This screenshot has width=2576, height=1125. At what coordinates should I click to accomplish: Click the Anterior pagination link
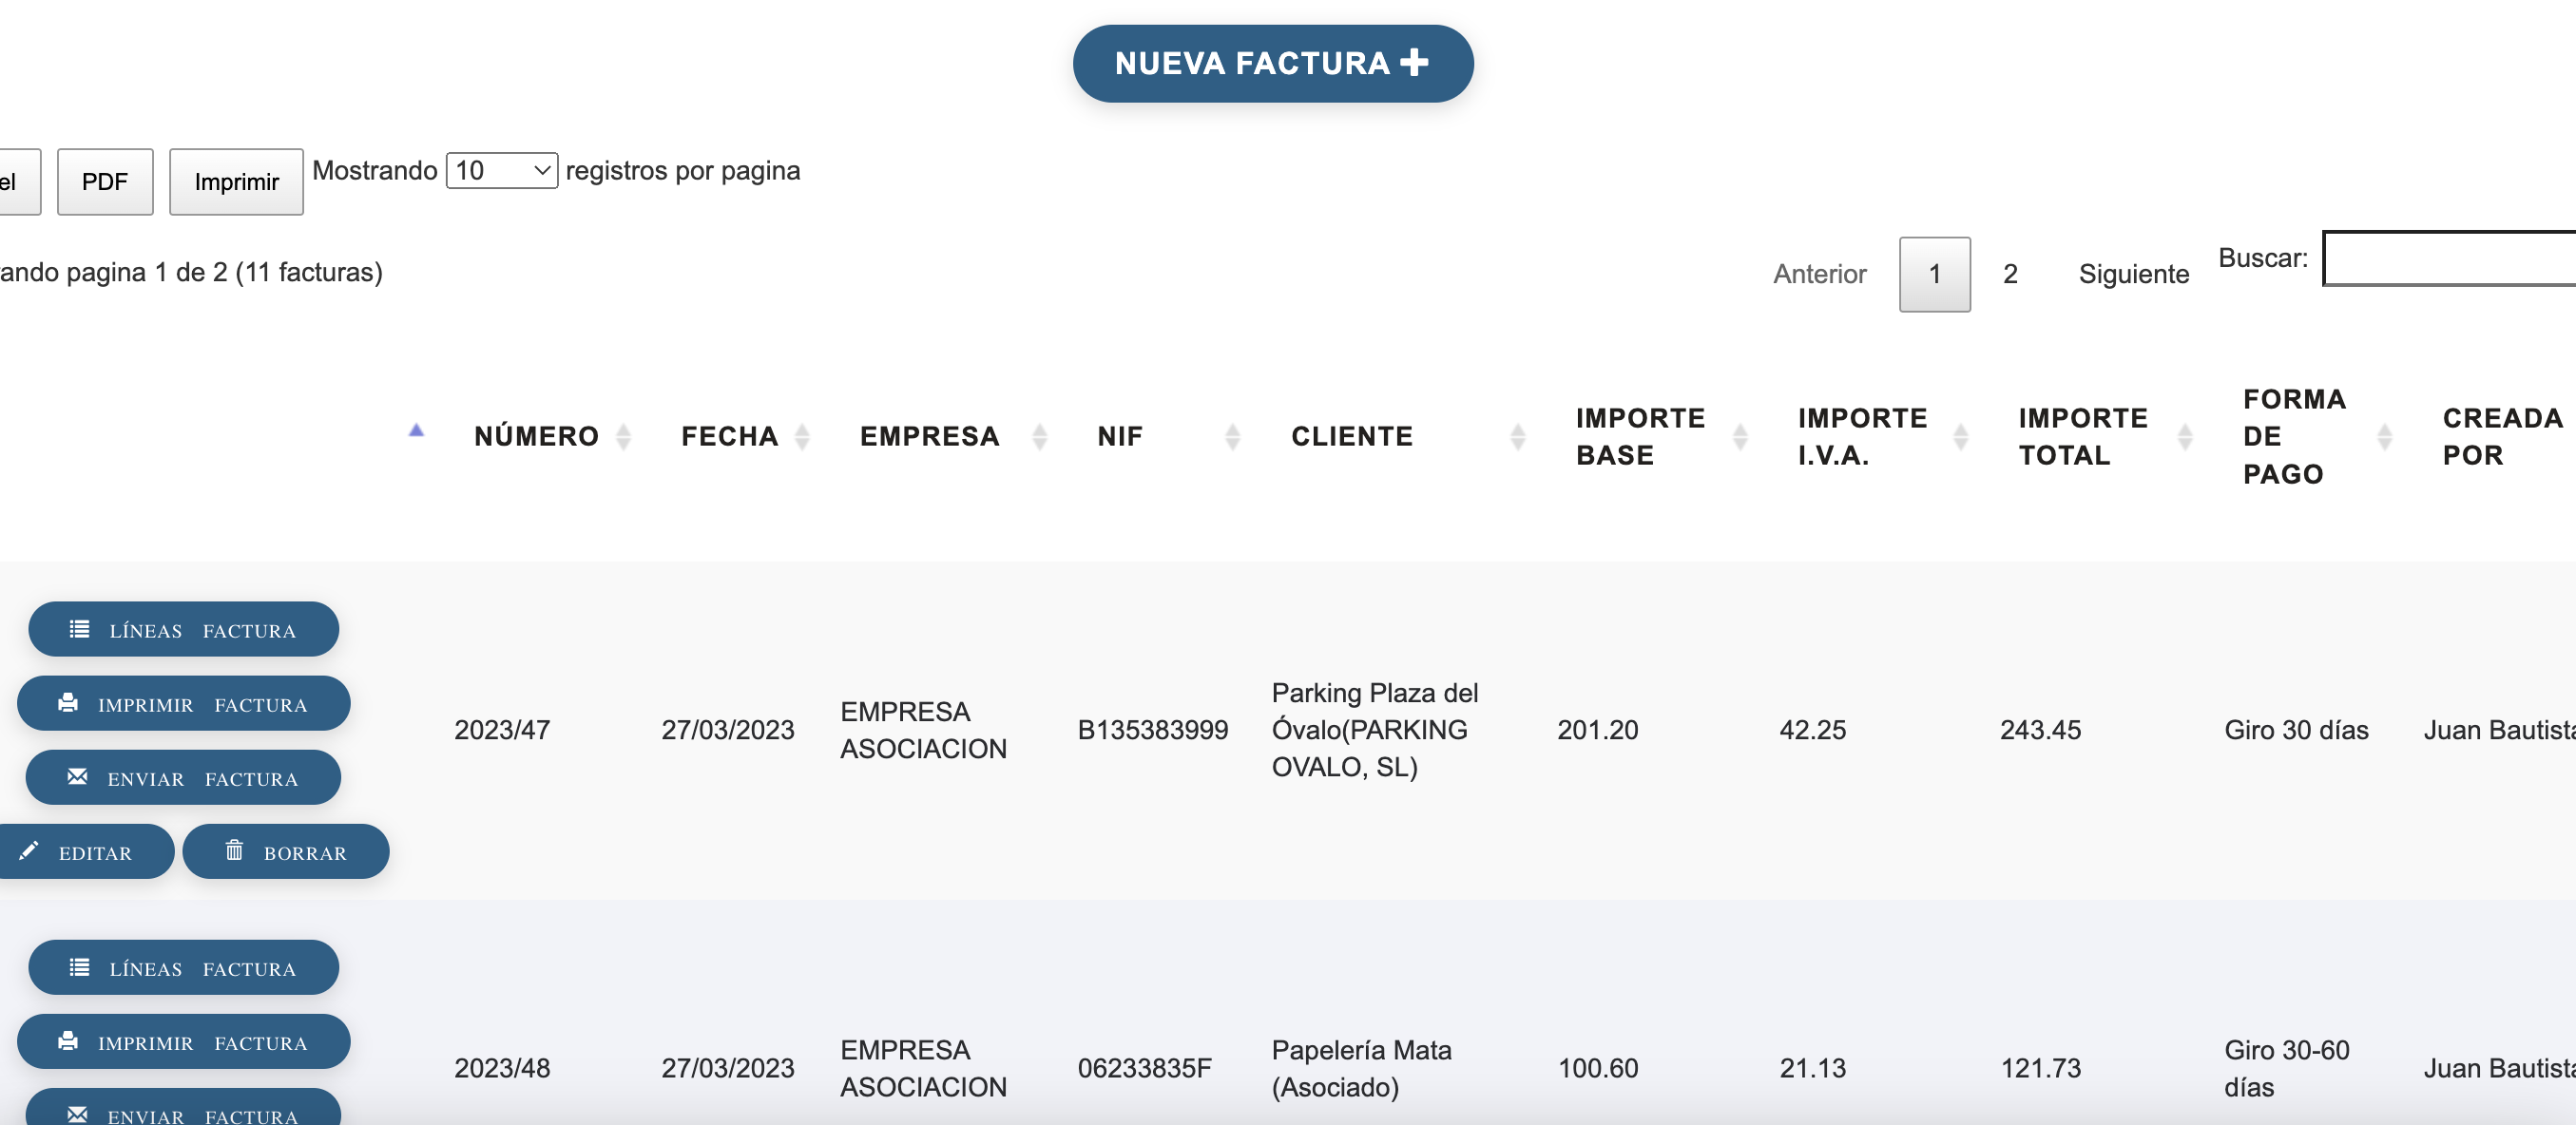pyautogui.click(x=1819, y=274)
